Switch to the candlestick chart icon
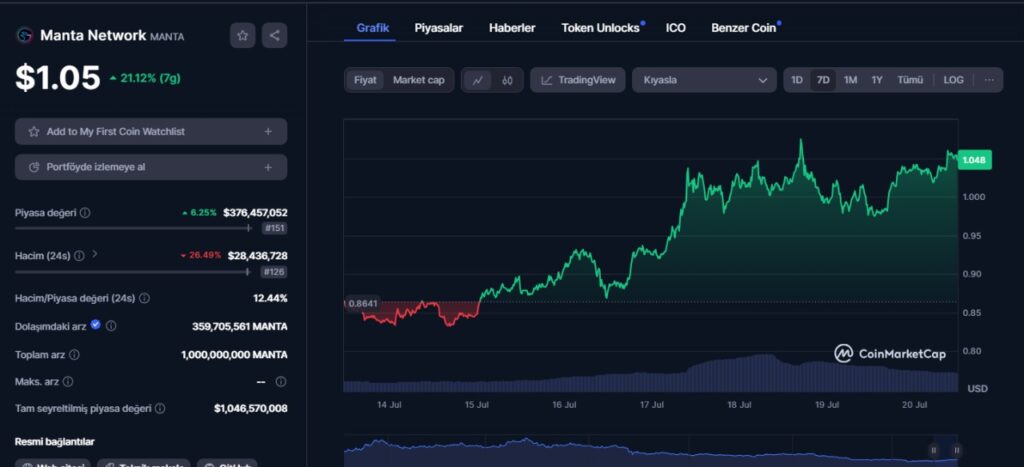This screenshot has height=467, width=1024. [507, 80]
